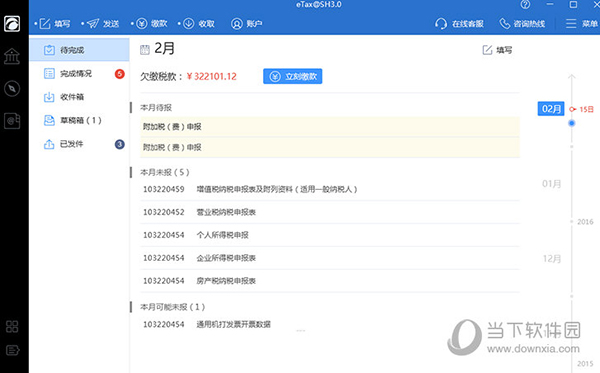Click the 立刻缴款 button
Screen dimensions: 600x373
point(293,77)
